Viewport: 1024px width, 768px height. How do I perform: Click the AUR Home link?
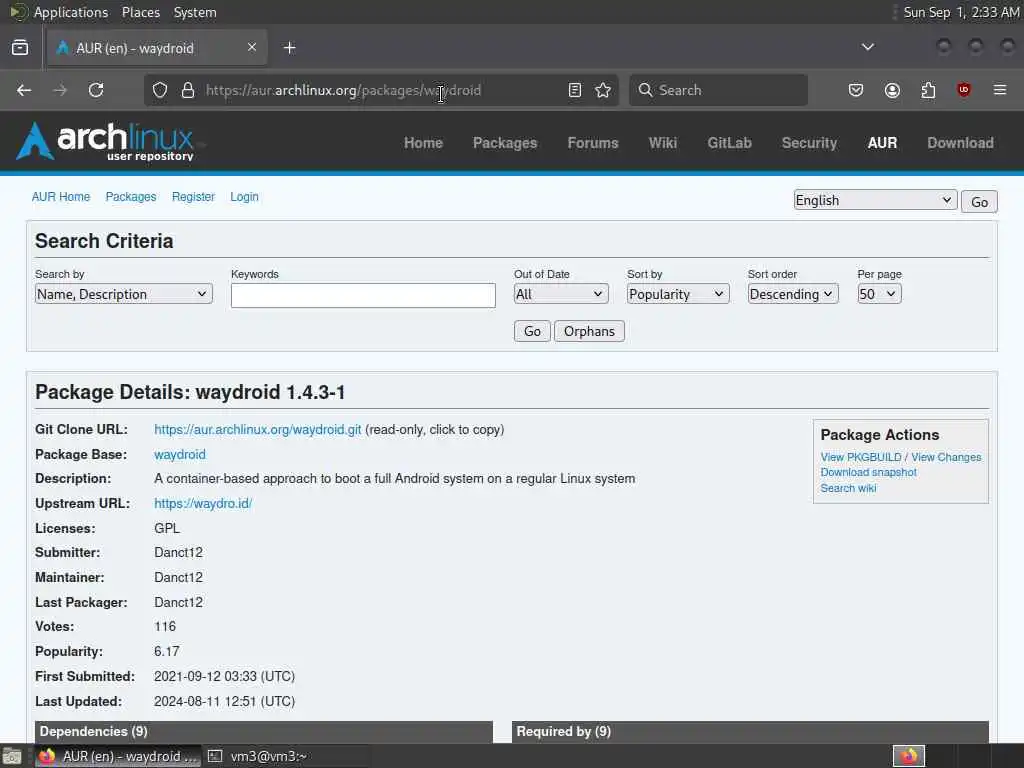[61, 197]
